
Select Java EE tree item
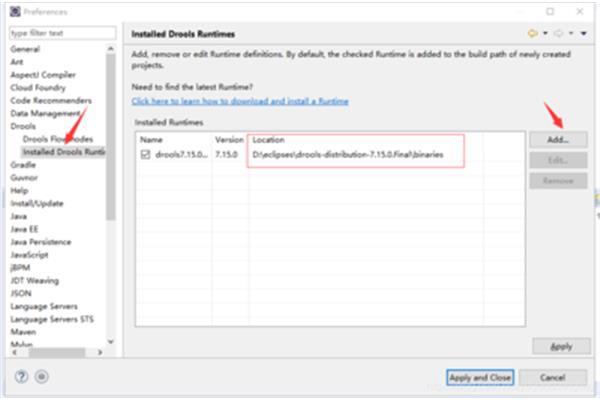point(24,229)
